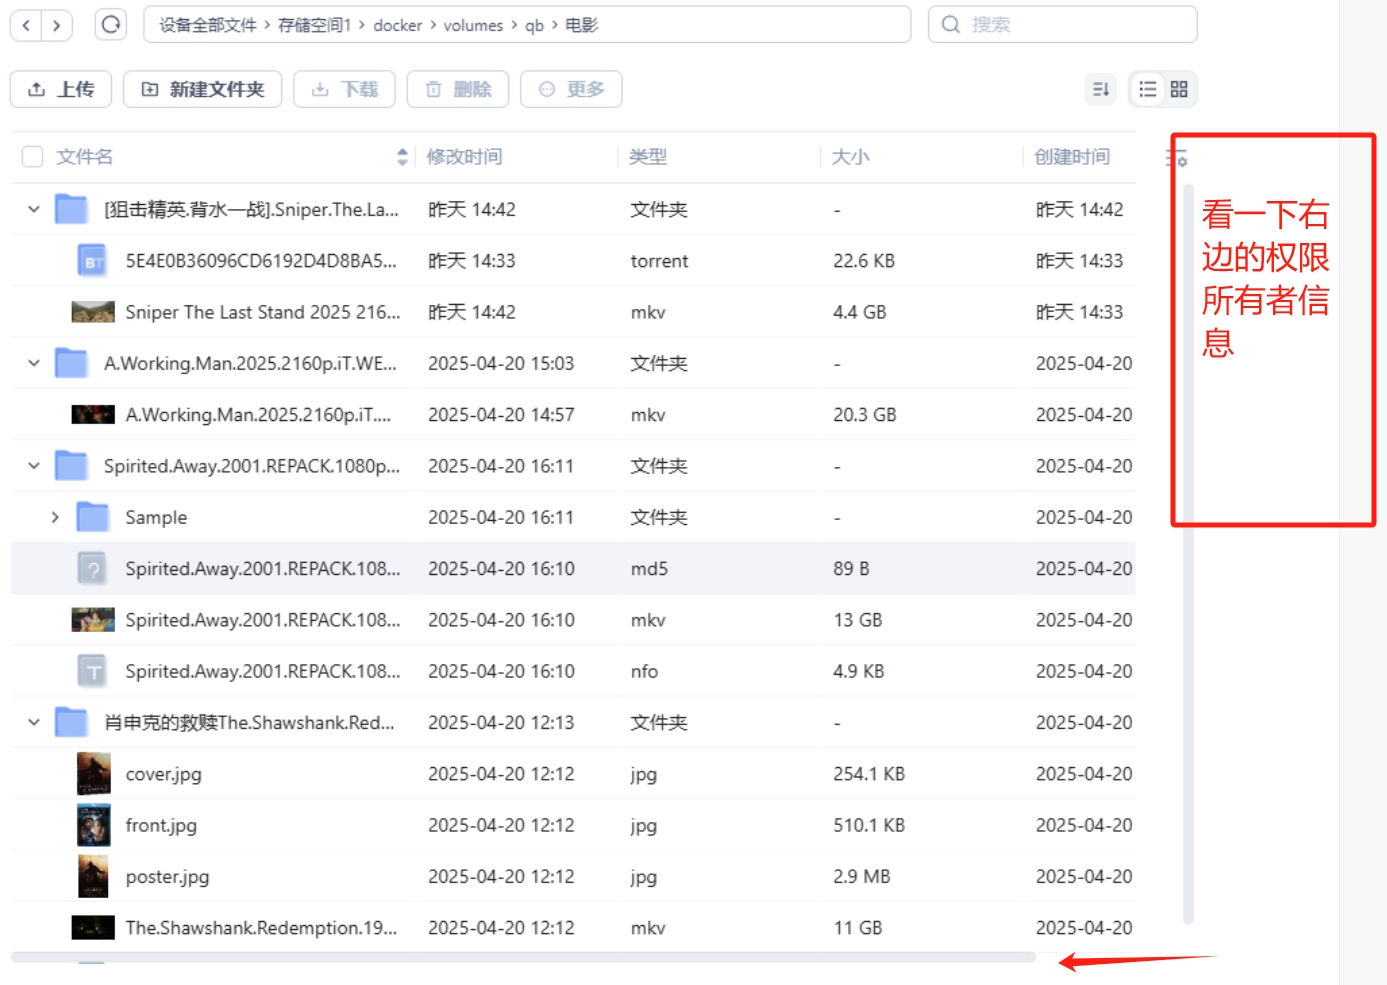1387x985 pixels.
Task: Open the md5 file unknown-type icon
Action: pos(93,569)
